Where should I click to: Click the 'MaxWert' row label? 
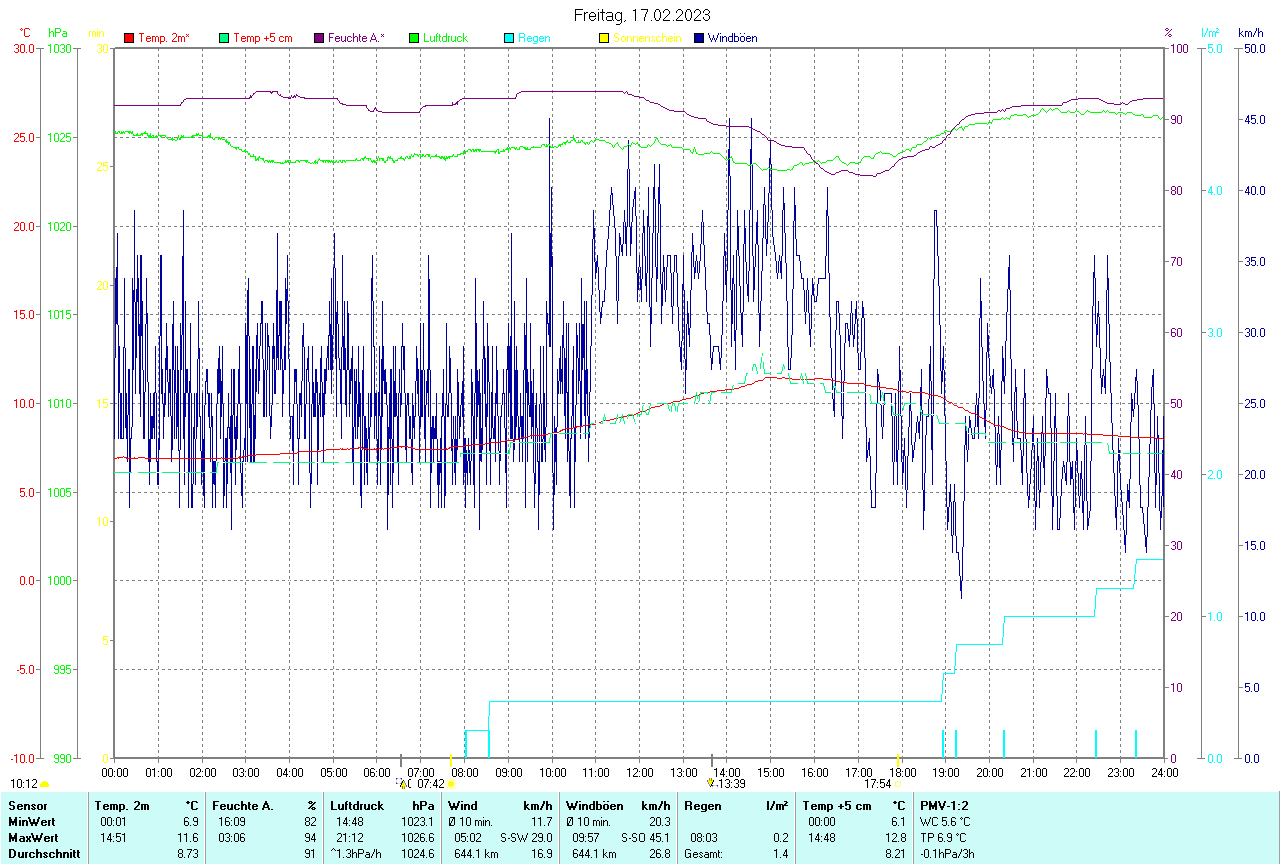33,837
